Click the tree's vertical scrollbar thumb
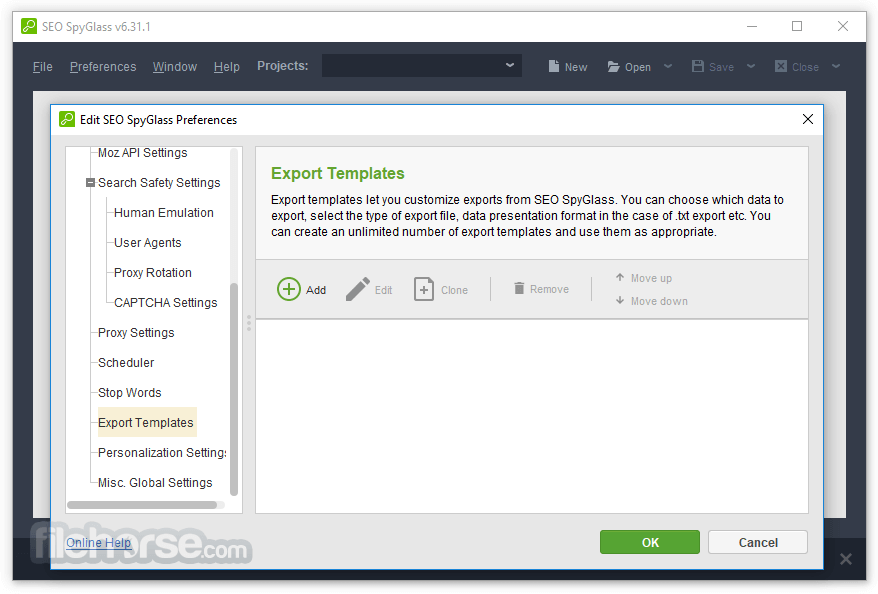 click(233, 389)
